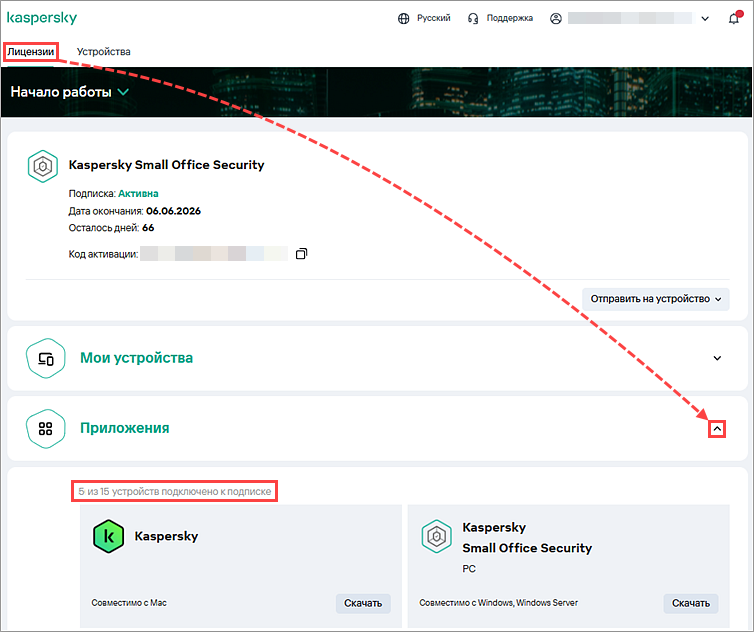Click the Small Office Security PC app icon
The width and height of the screenshot is (754, 632).
coord(437,536)
